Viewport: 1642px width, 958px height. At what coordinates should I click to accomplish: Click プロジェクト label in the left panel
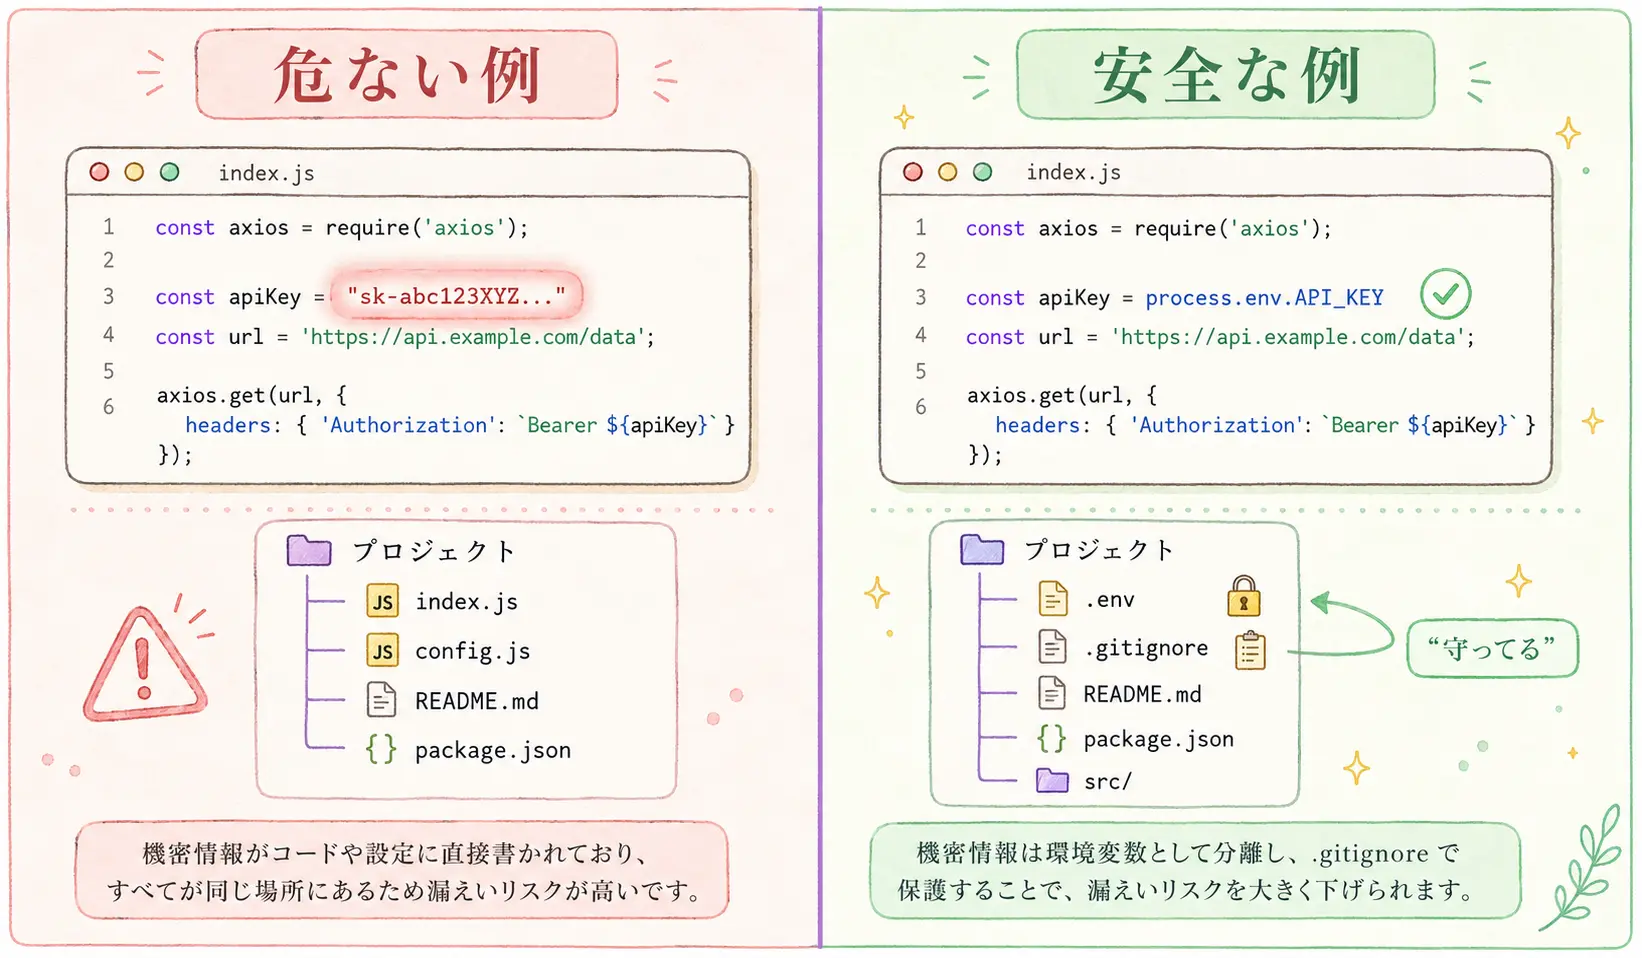coord(433,551)
